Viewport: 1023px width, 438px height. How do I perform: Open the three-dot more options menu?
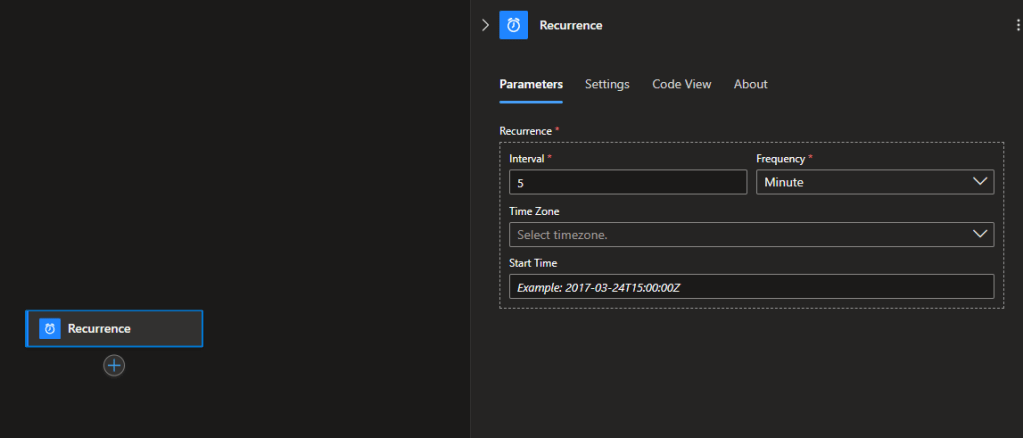point(1017,25)
